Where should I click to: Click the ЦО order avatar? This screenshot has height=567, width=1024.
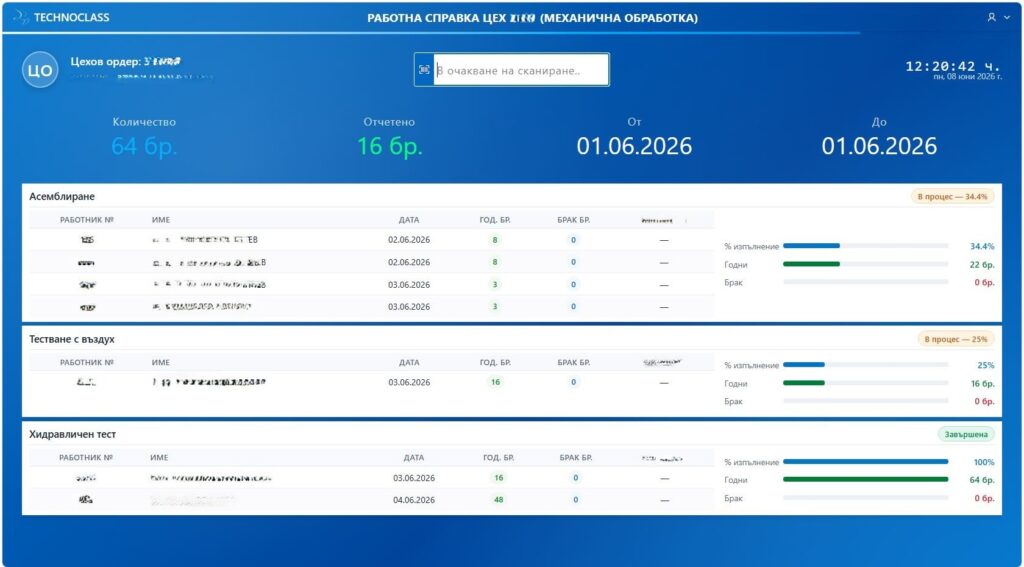point(40,70)
